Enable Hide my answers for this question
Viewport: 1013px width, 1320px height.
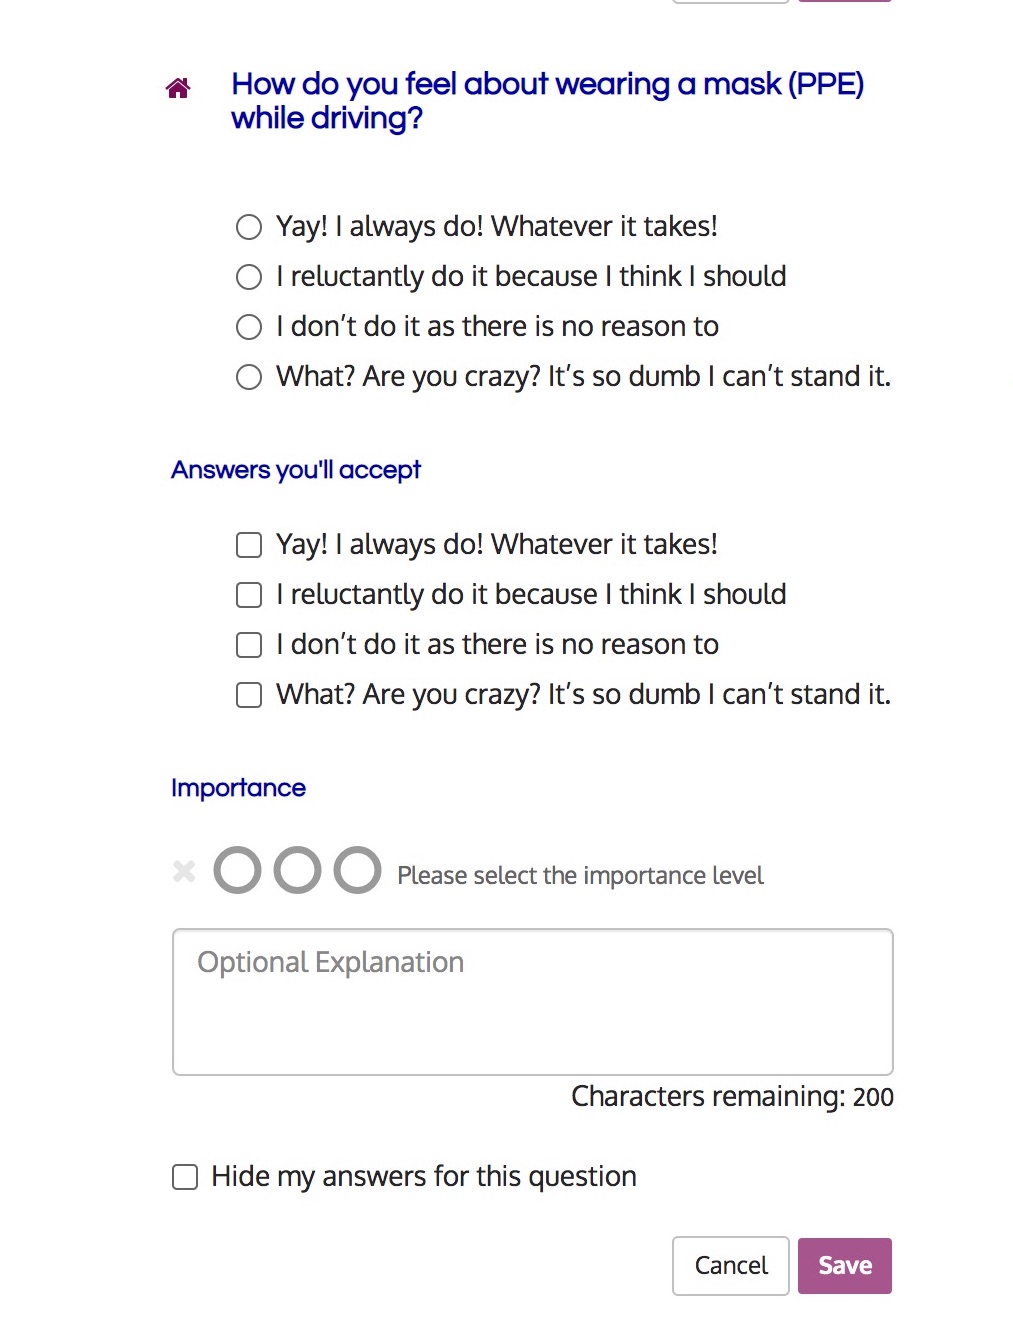pos(185,1177)
